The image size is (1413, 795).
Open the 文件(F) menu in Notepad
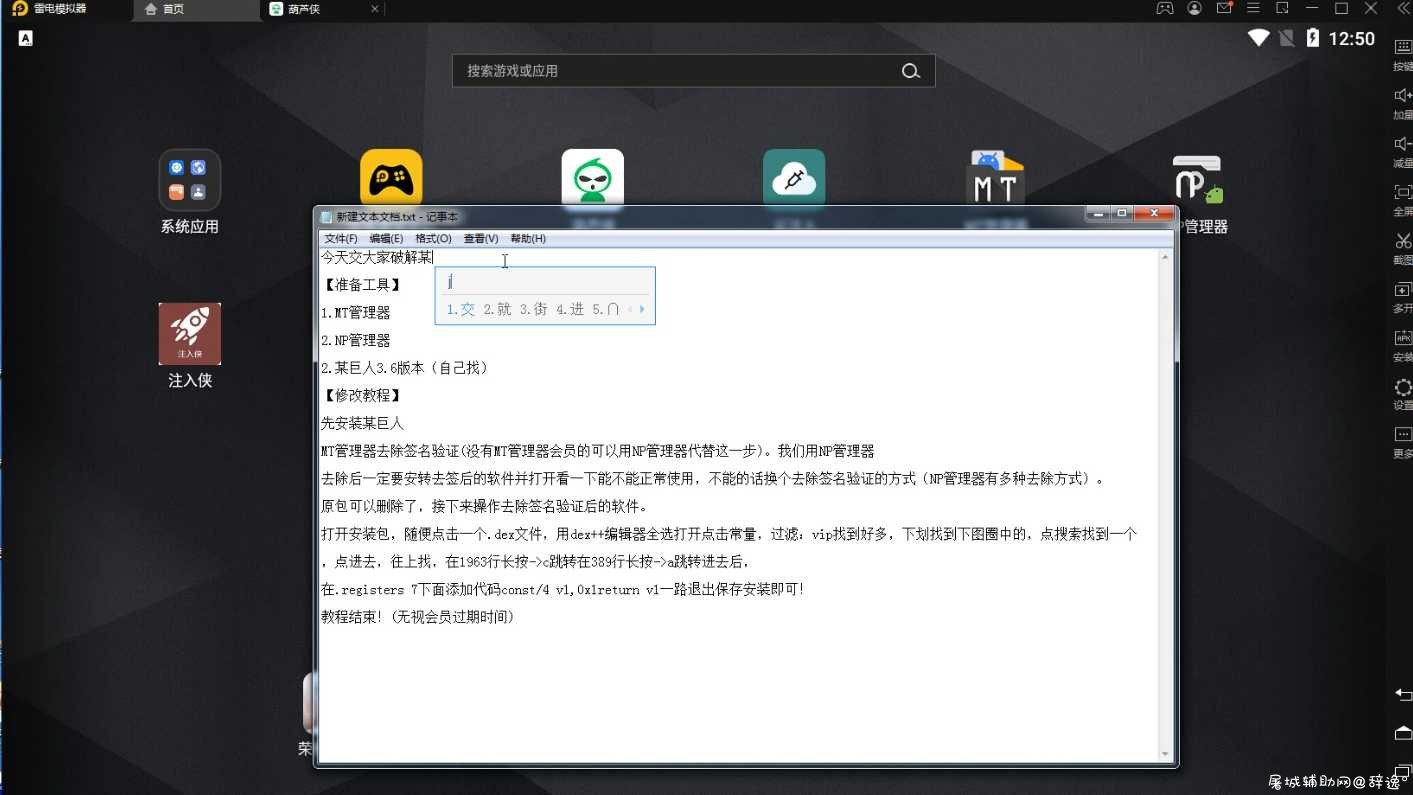coord(341,238)
